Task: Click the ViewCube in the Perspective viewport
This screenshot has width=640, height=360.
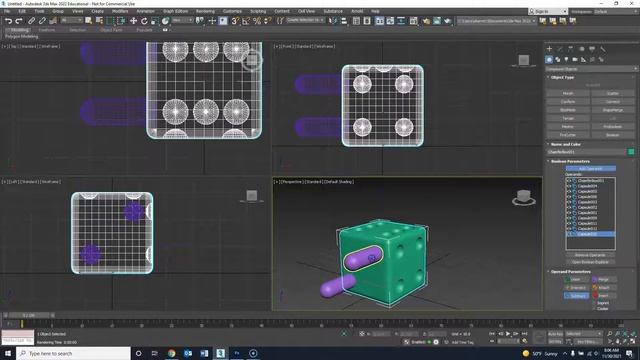Action: (524, 197)
